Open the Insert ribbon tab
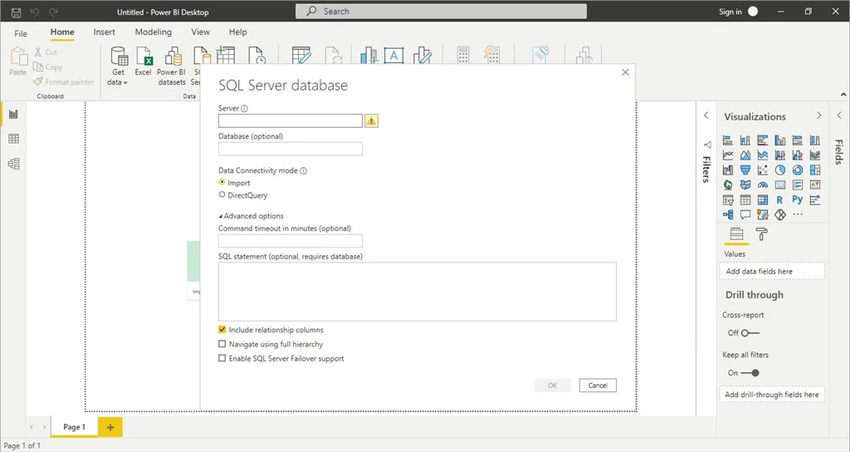Image resolution: width=850 pixels, height=452 pixels. pos(104,32)
